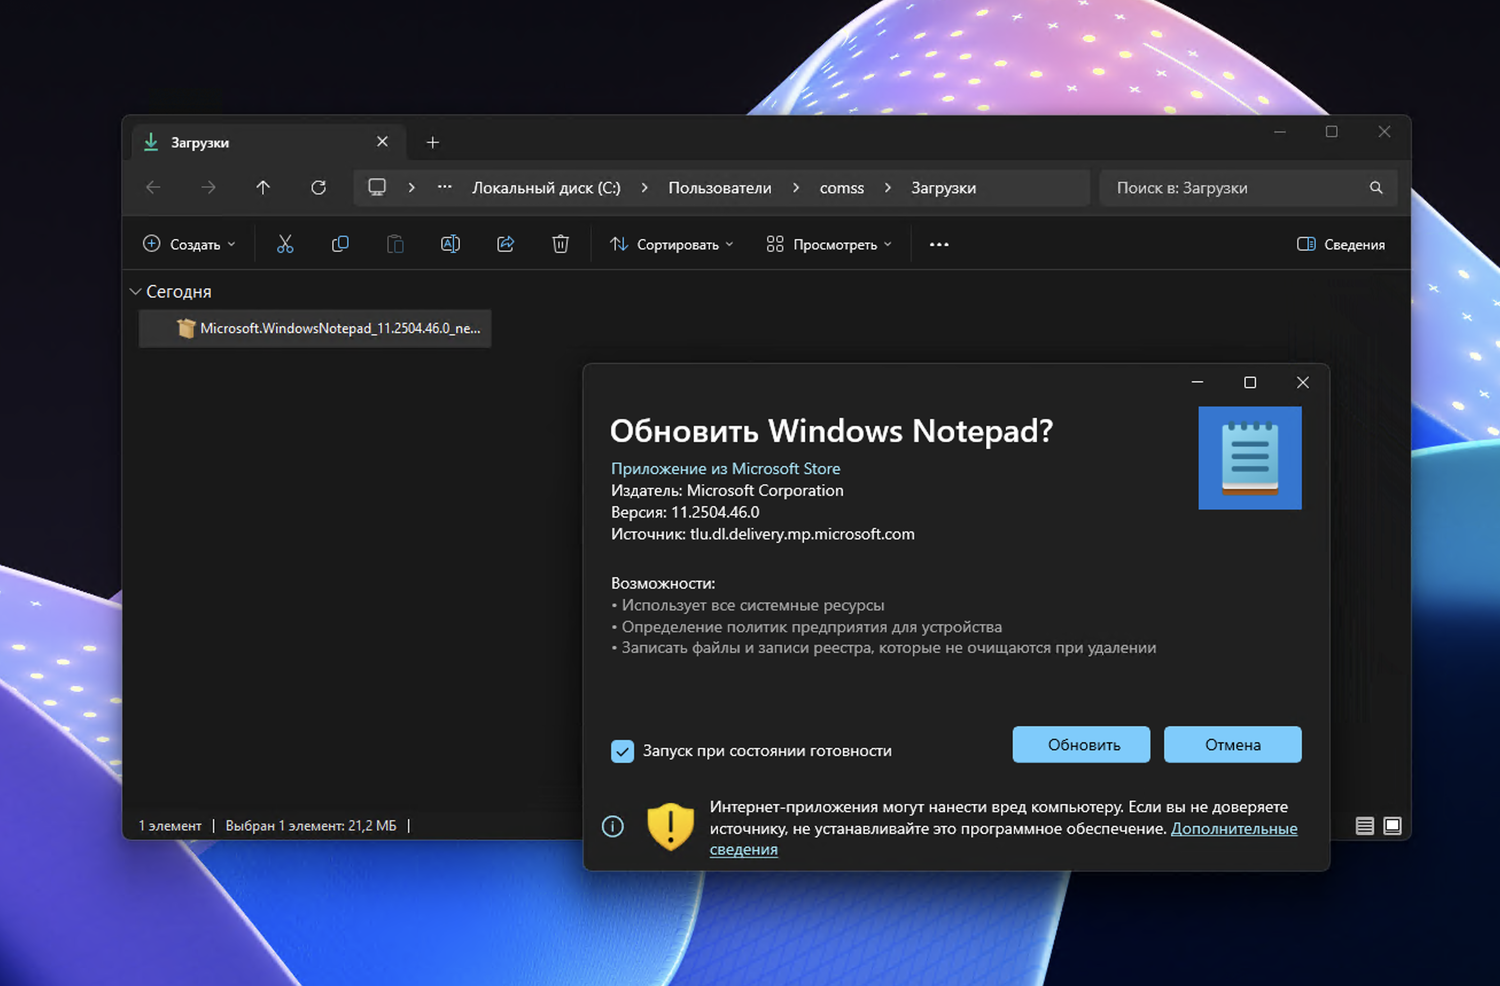Switch to large icons view in status bar
This screenshot has width=1500, height=986.
coord(1393,826)
